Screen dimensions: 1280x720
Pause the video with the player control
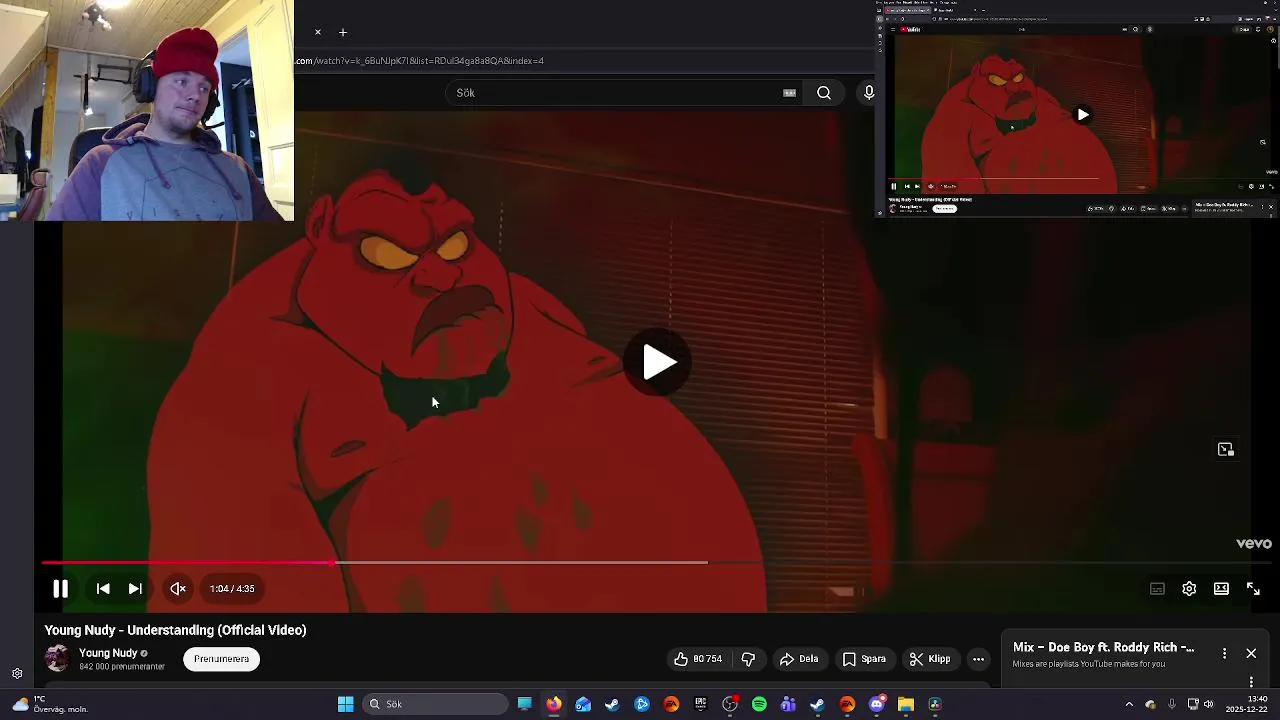pyautogui.click(x=60, y=589)
